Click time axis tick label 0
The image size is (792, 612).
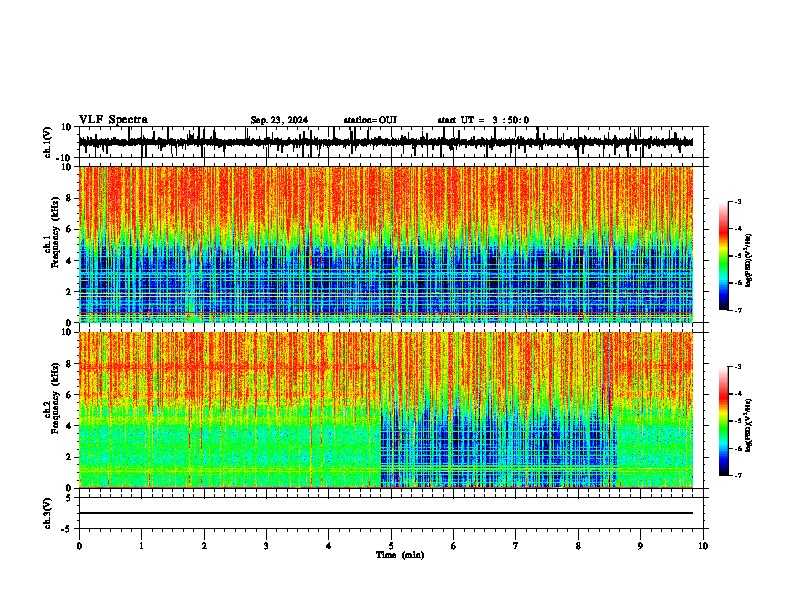pos(79,546)
